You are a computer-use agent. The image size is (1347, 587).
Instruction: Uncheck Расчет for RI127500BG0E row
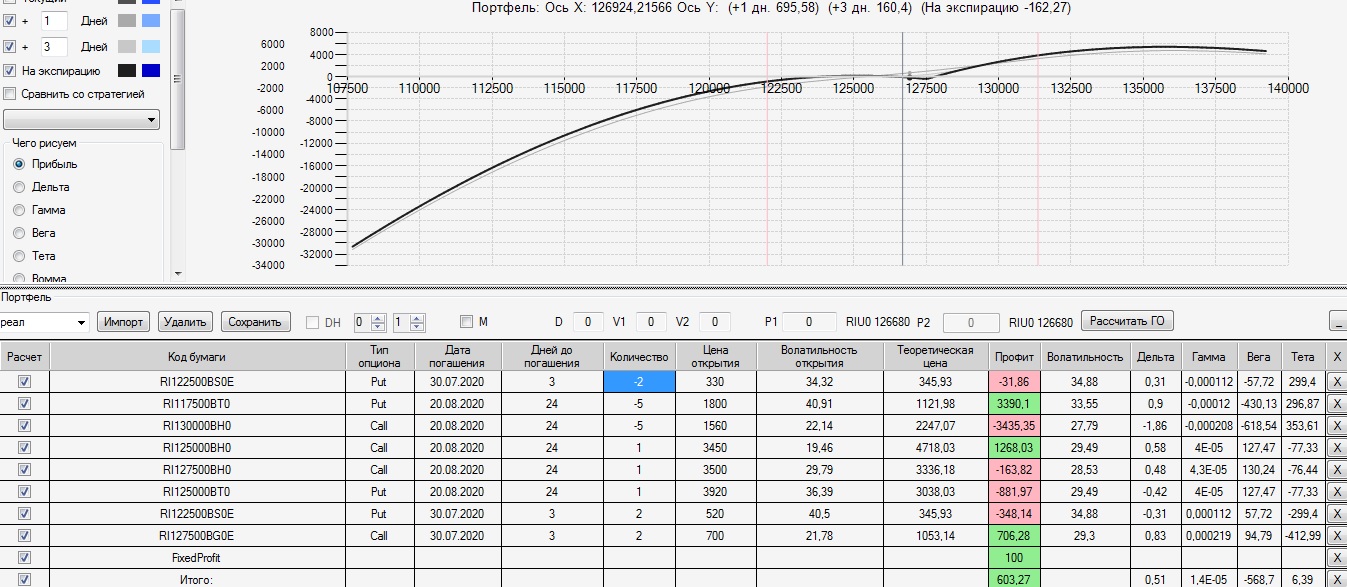[x=25, y=536]
